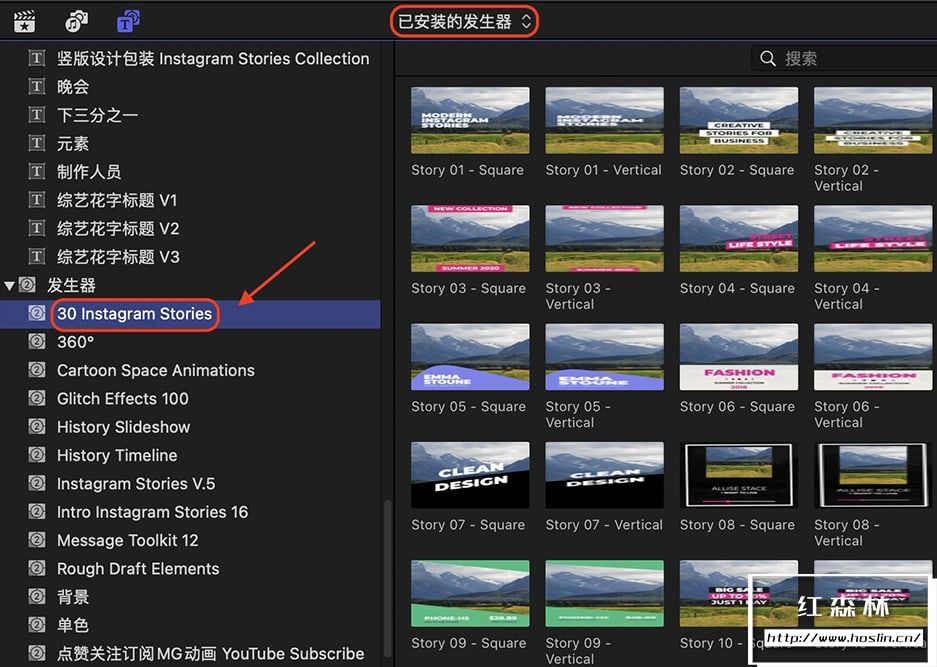Click the generator icon beside Glitch Effects 100
This screenshot has height=667, width=937.
pyautogui.click(x=36, y=398)
